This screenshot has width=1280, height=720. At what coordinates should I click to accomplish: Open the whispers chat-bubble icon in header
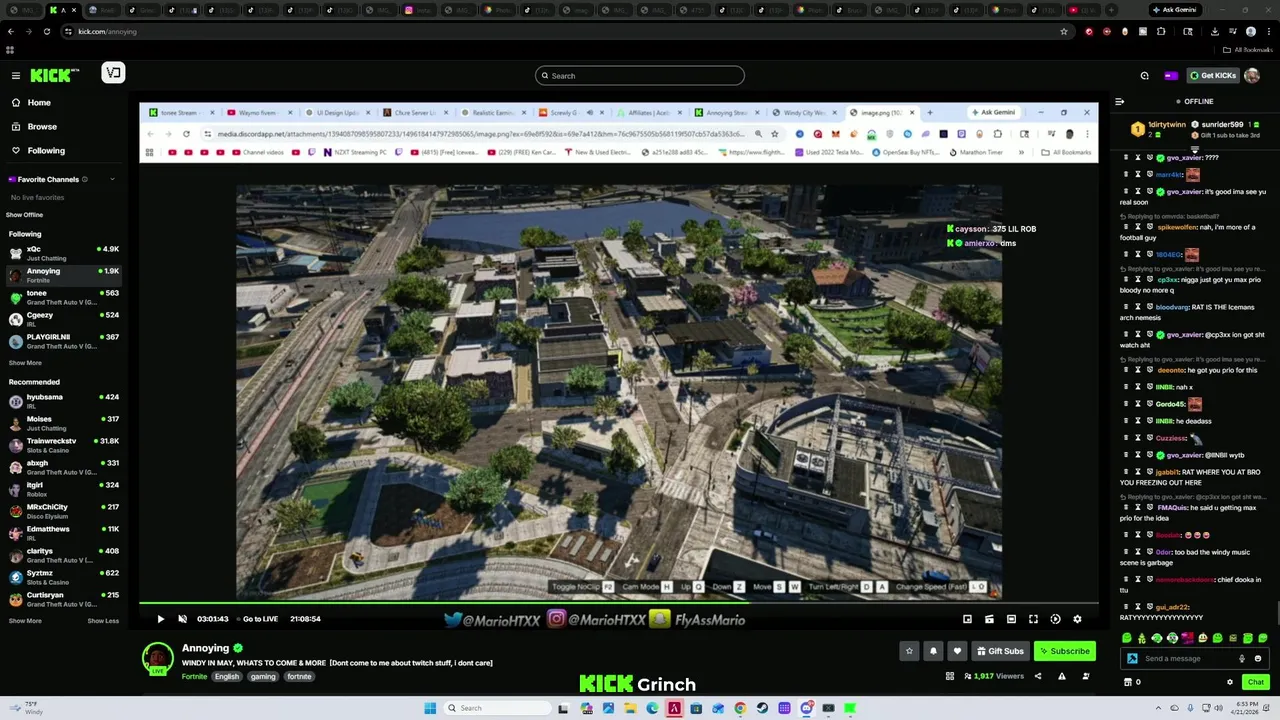1145,76
